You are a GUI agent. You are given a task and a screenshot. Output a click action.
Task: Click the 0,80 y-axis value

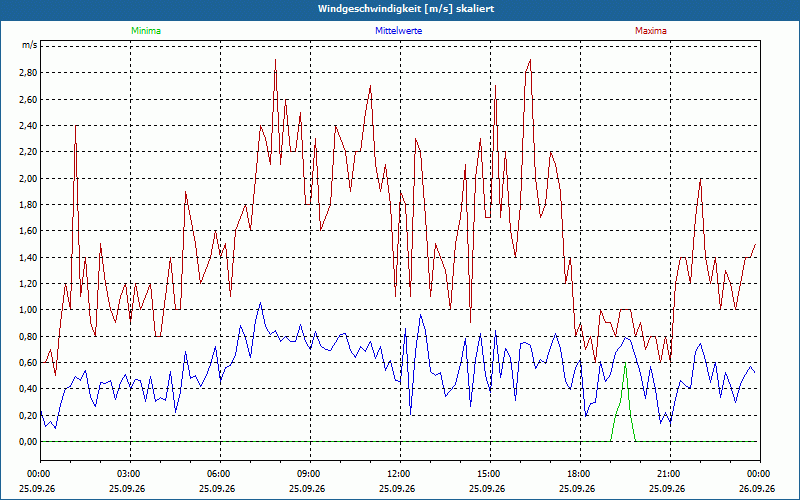(x=29, y=336)
